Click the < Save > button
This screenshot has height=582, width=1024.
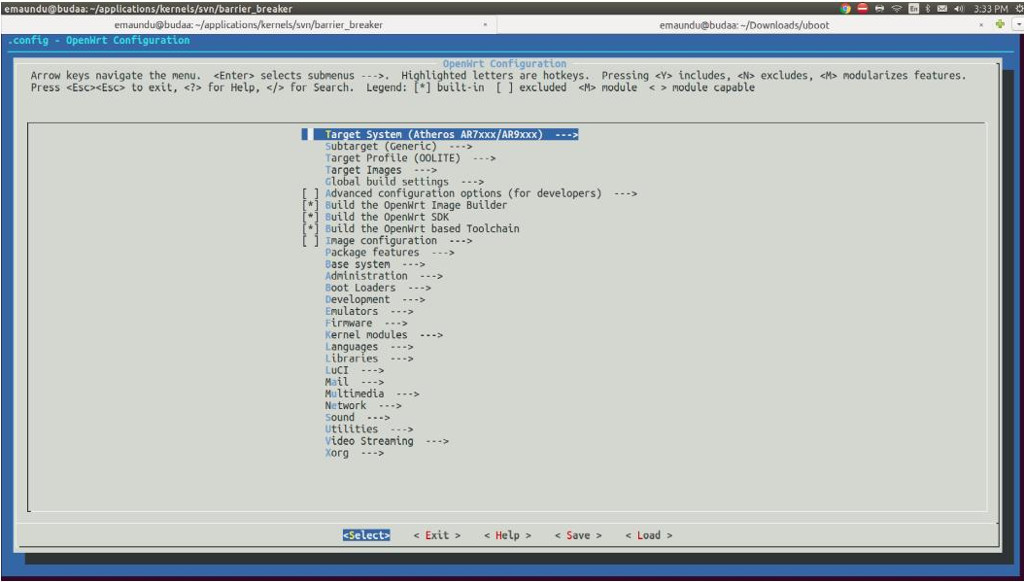[x=578, y=535]
